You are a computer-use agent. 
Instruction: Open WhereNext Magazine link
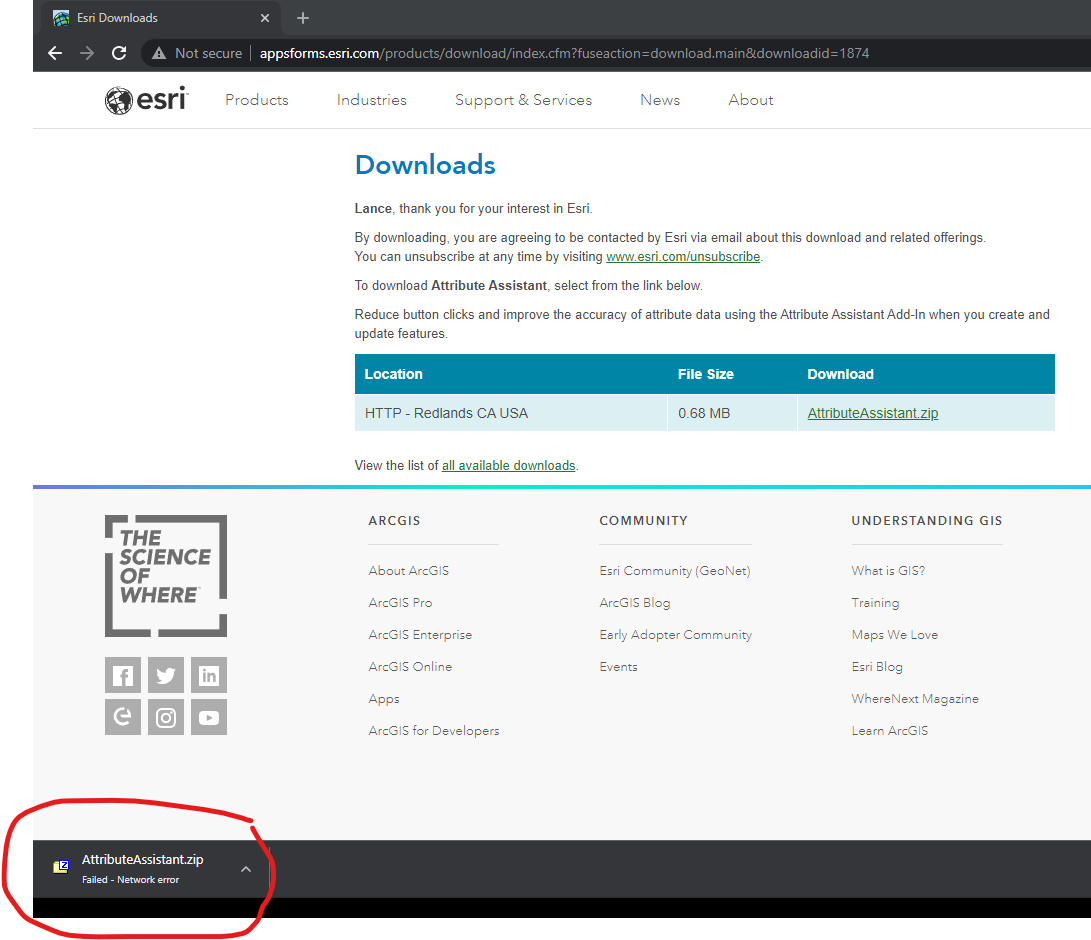coord(915,699)
